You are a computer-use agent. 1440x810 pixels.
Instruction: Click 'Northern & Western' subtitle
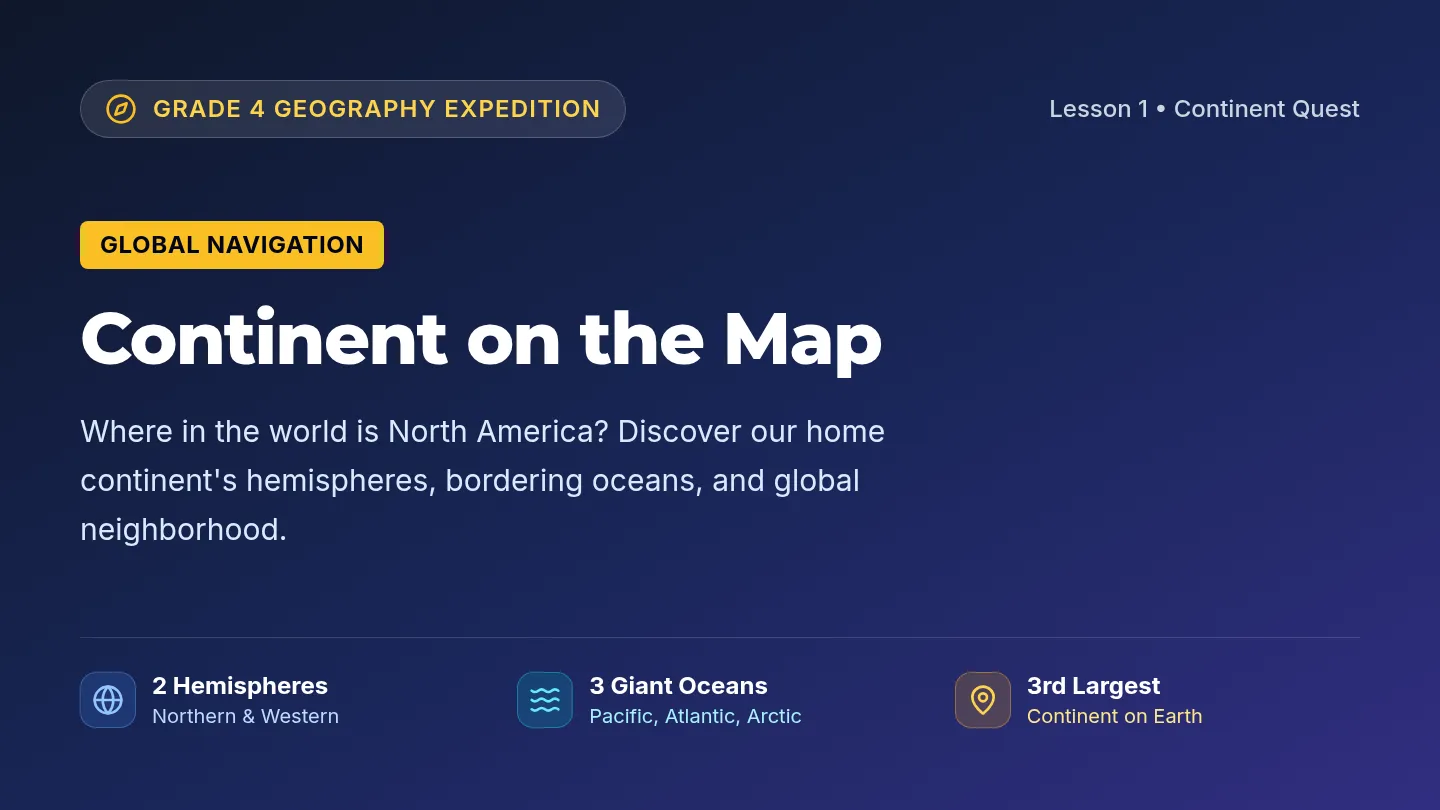point(246,716)
